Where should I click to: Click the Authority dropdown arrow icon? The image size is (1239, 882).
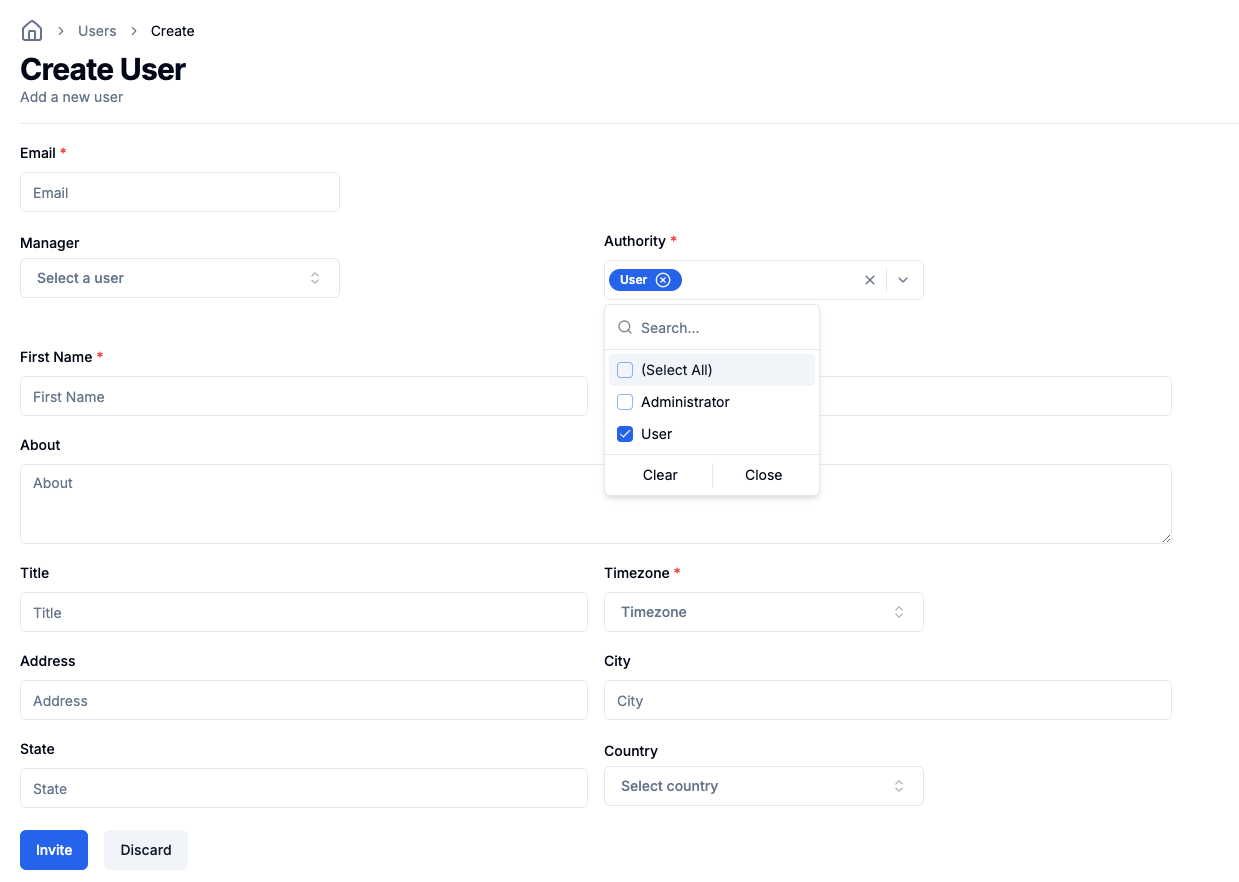903,280
